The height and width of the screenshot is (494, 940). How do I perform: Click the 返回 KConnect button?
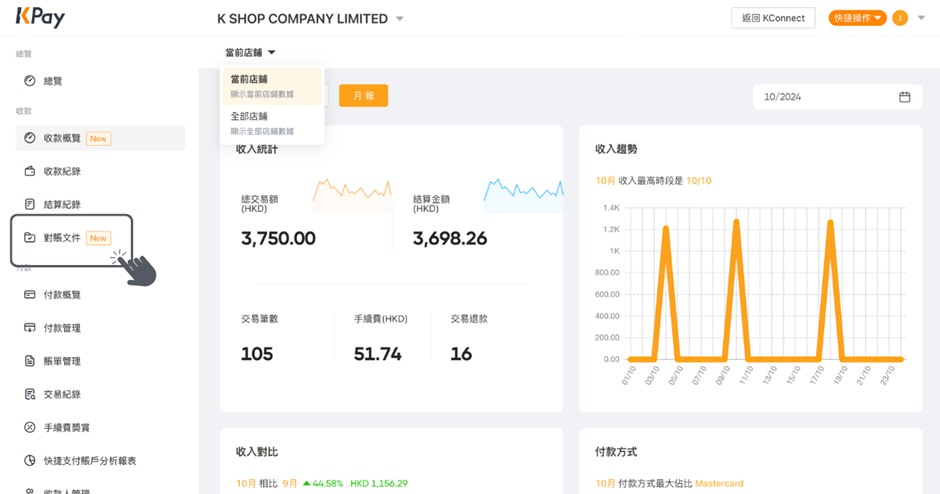pyautogui.click(x=773, y=18)
